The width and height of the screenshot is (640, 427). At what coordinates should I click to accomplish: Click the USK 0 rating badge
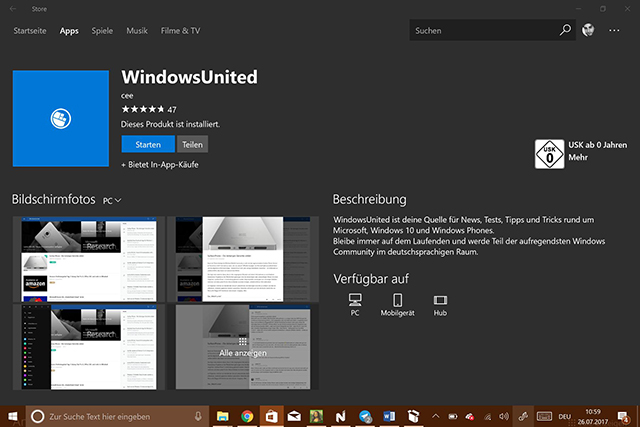click(x=549, y=154)
